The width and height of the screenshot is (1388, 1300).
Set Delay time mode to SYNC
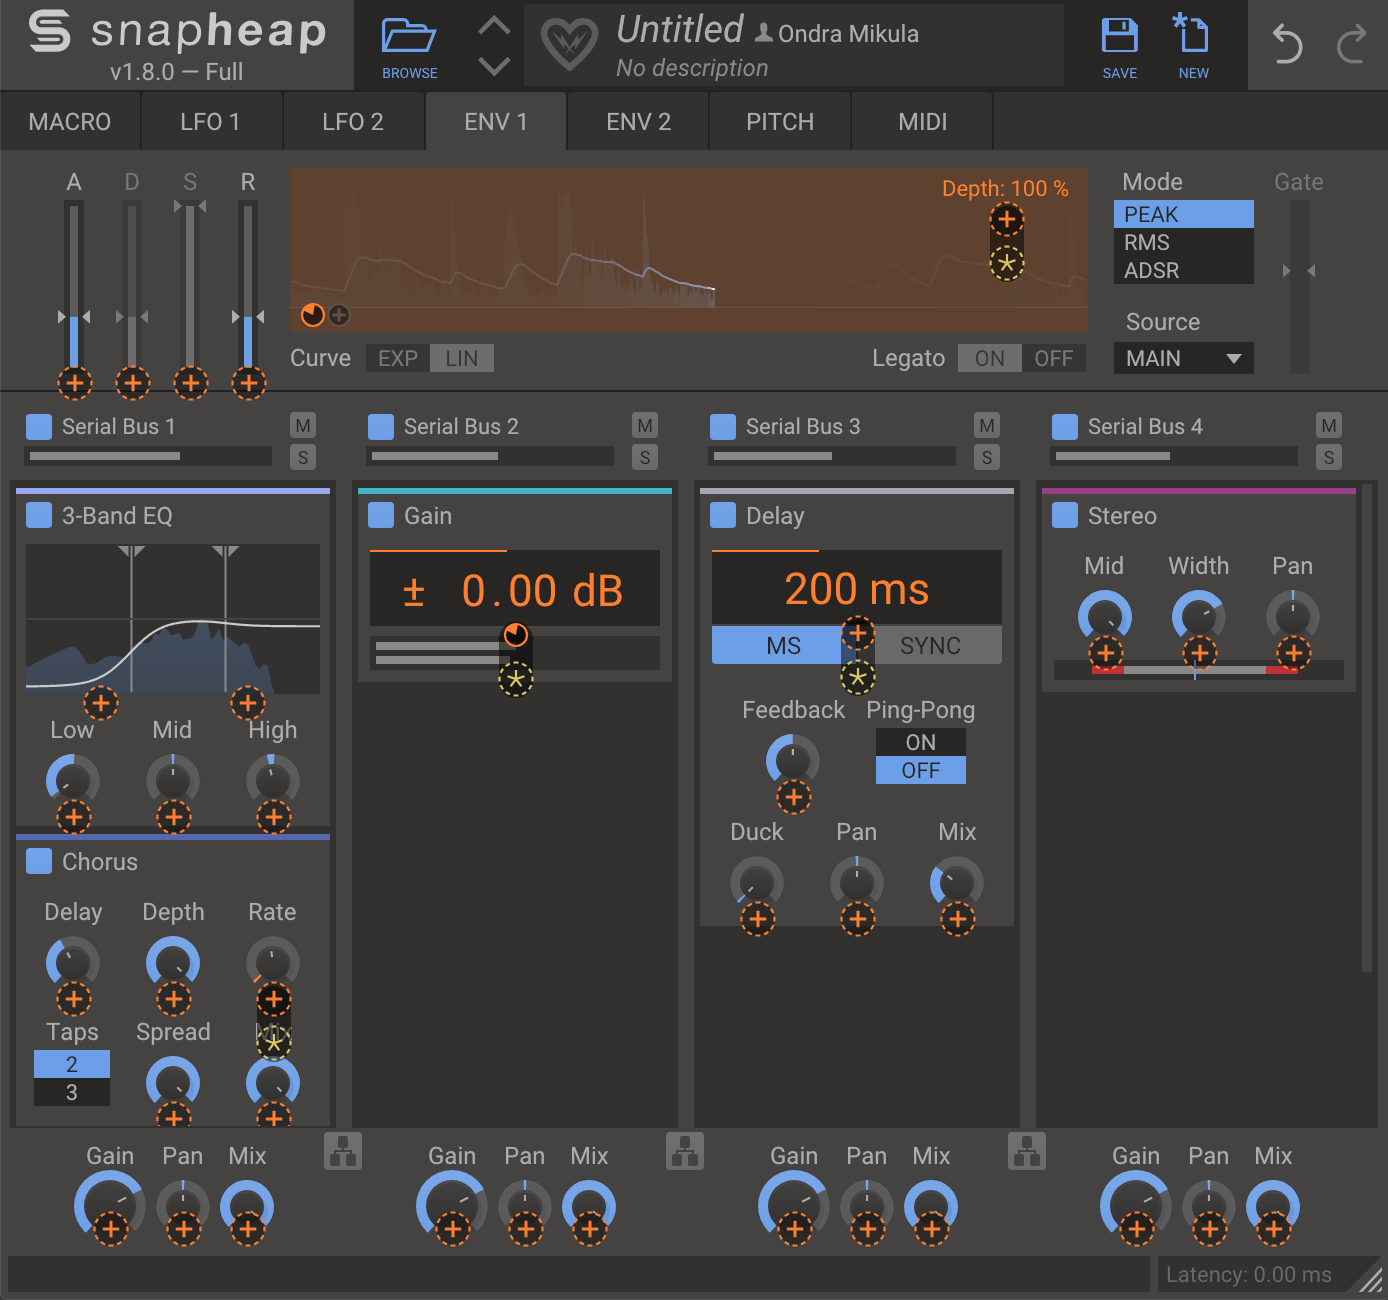click(x=930, y=646)
